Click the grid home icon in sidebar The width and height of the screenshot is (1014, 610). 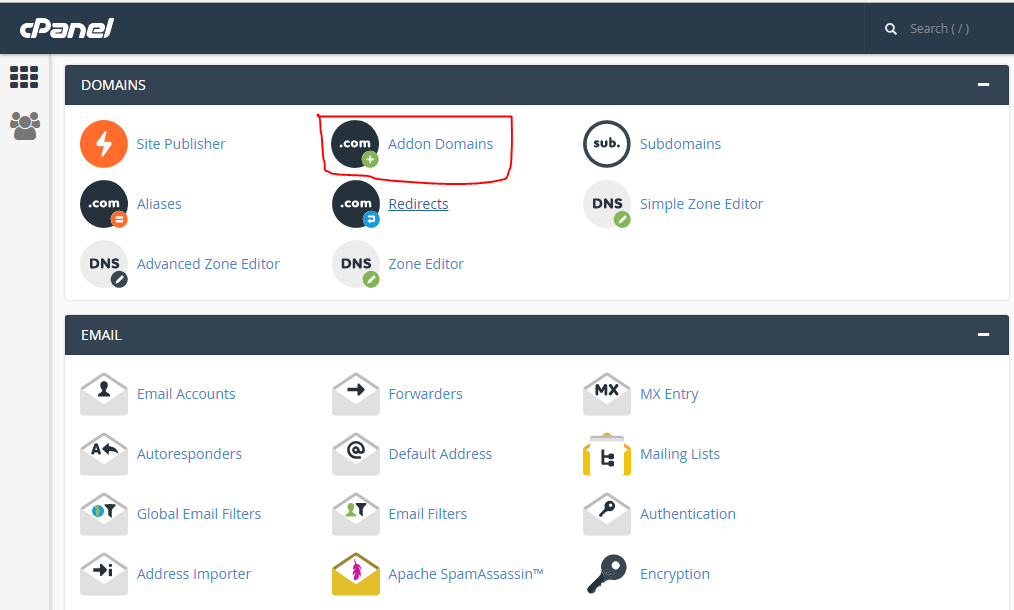tap(24, 77)
